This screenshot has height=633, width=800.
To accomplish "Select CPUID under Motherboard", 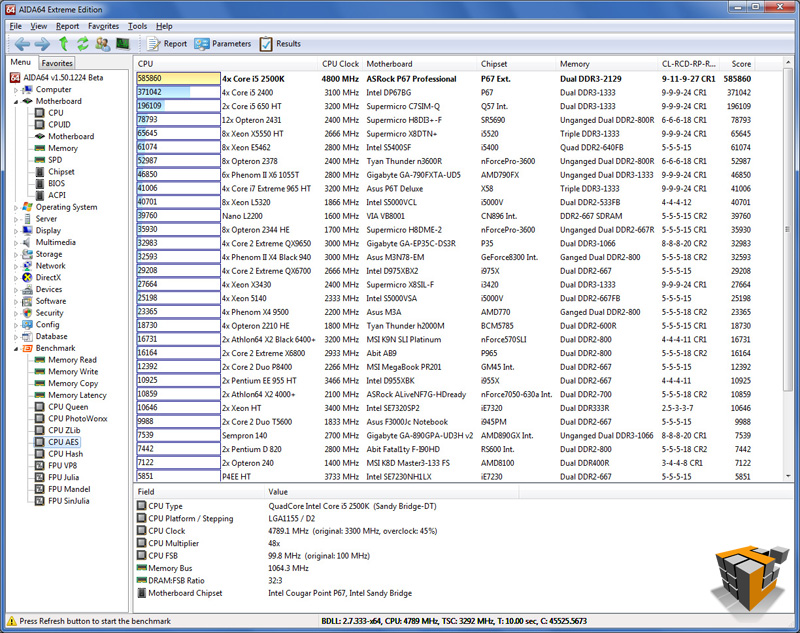I will (x=59, y=124).
